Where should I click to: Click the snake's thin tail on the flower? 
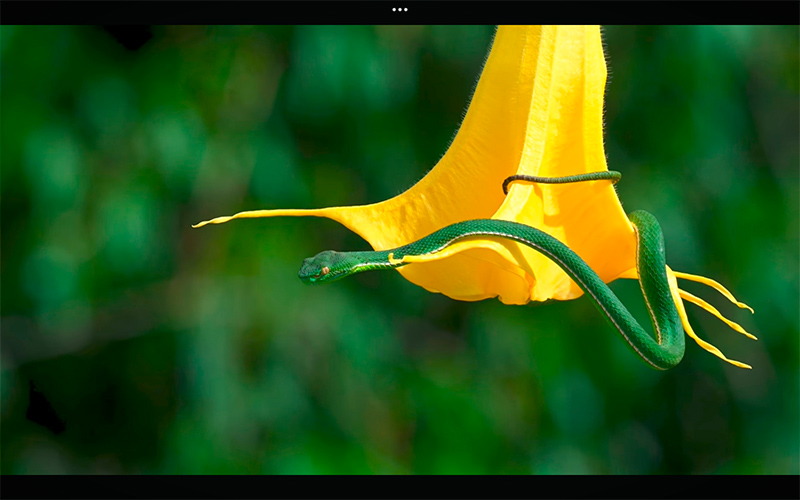pos(560,179)
